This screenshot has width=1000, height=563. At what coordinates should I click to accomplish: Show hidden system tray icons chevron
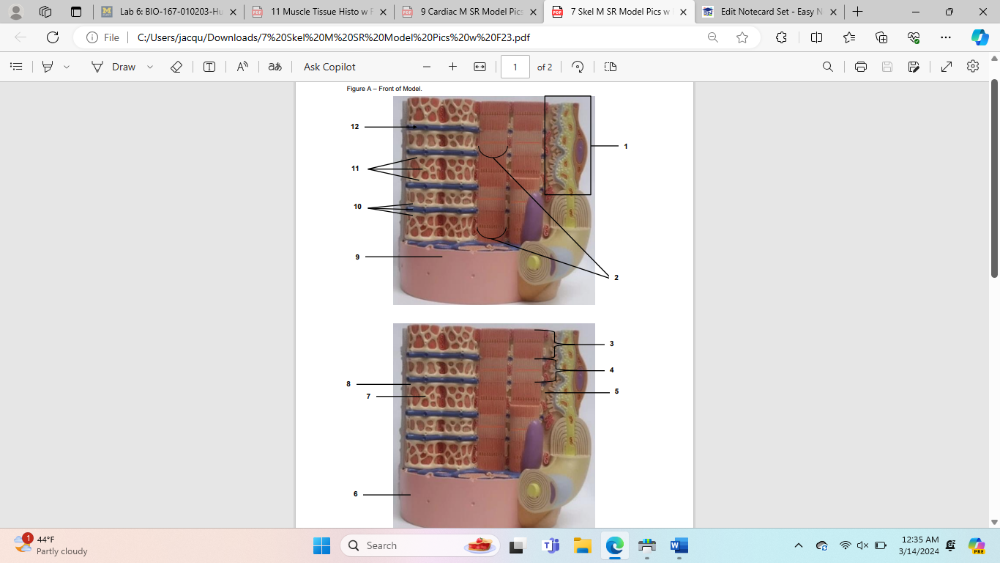click(x=798, y=546)
